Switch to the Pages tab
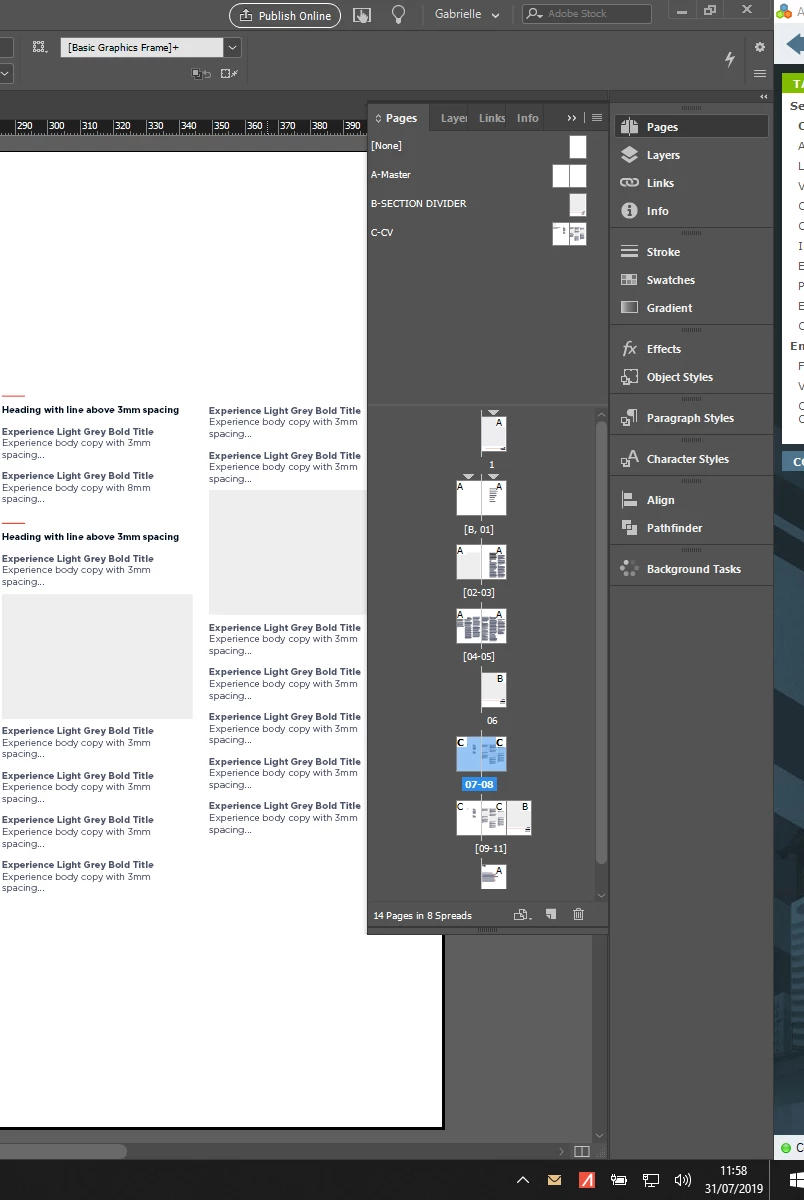The width and height of the screenshot is (804, 1200). [401, 118]
